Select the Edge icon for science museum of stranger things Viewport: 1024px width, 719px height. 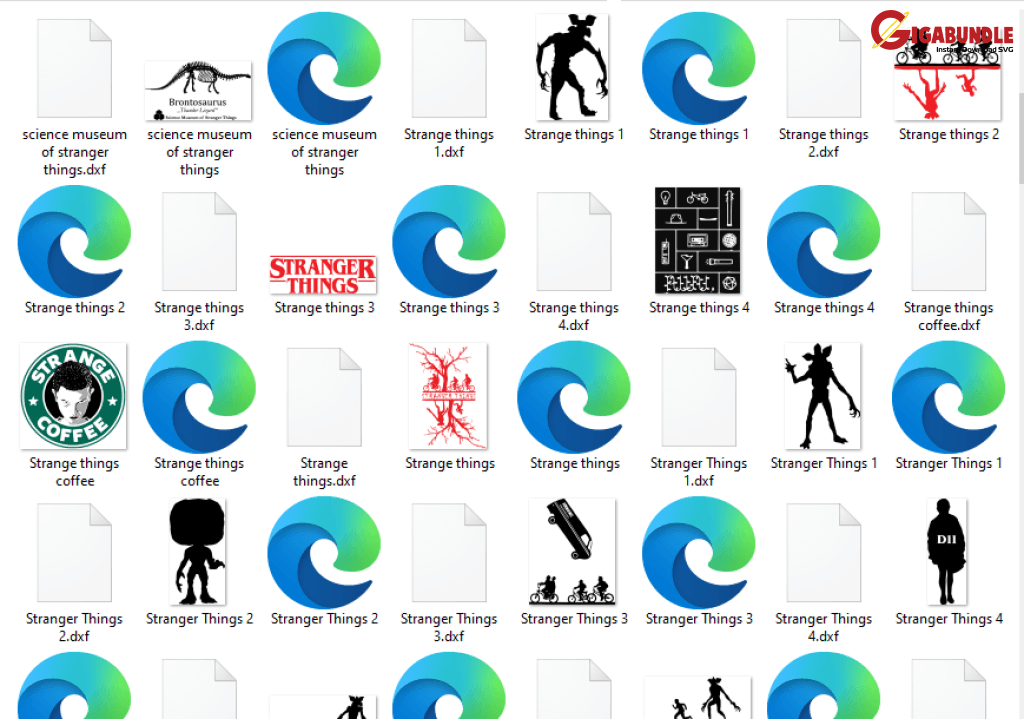click(x=324, y=68)
